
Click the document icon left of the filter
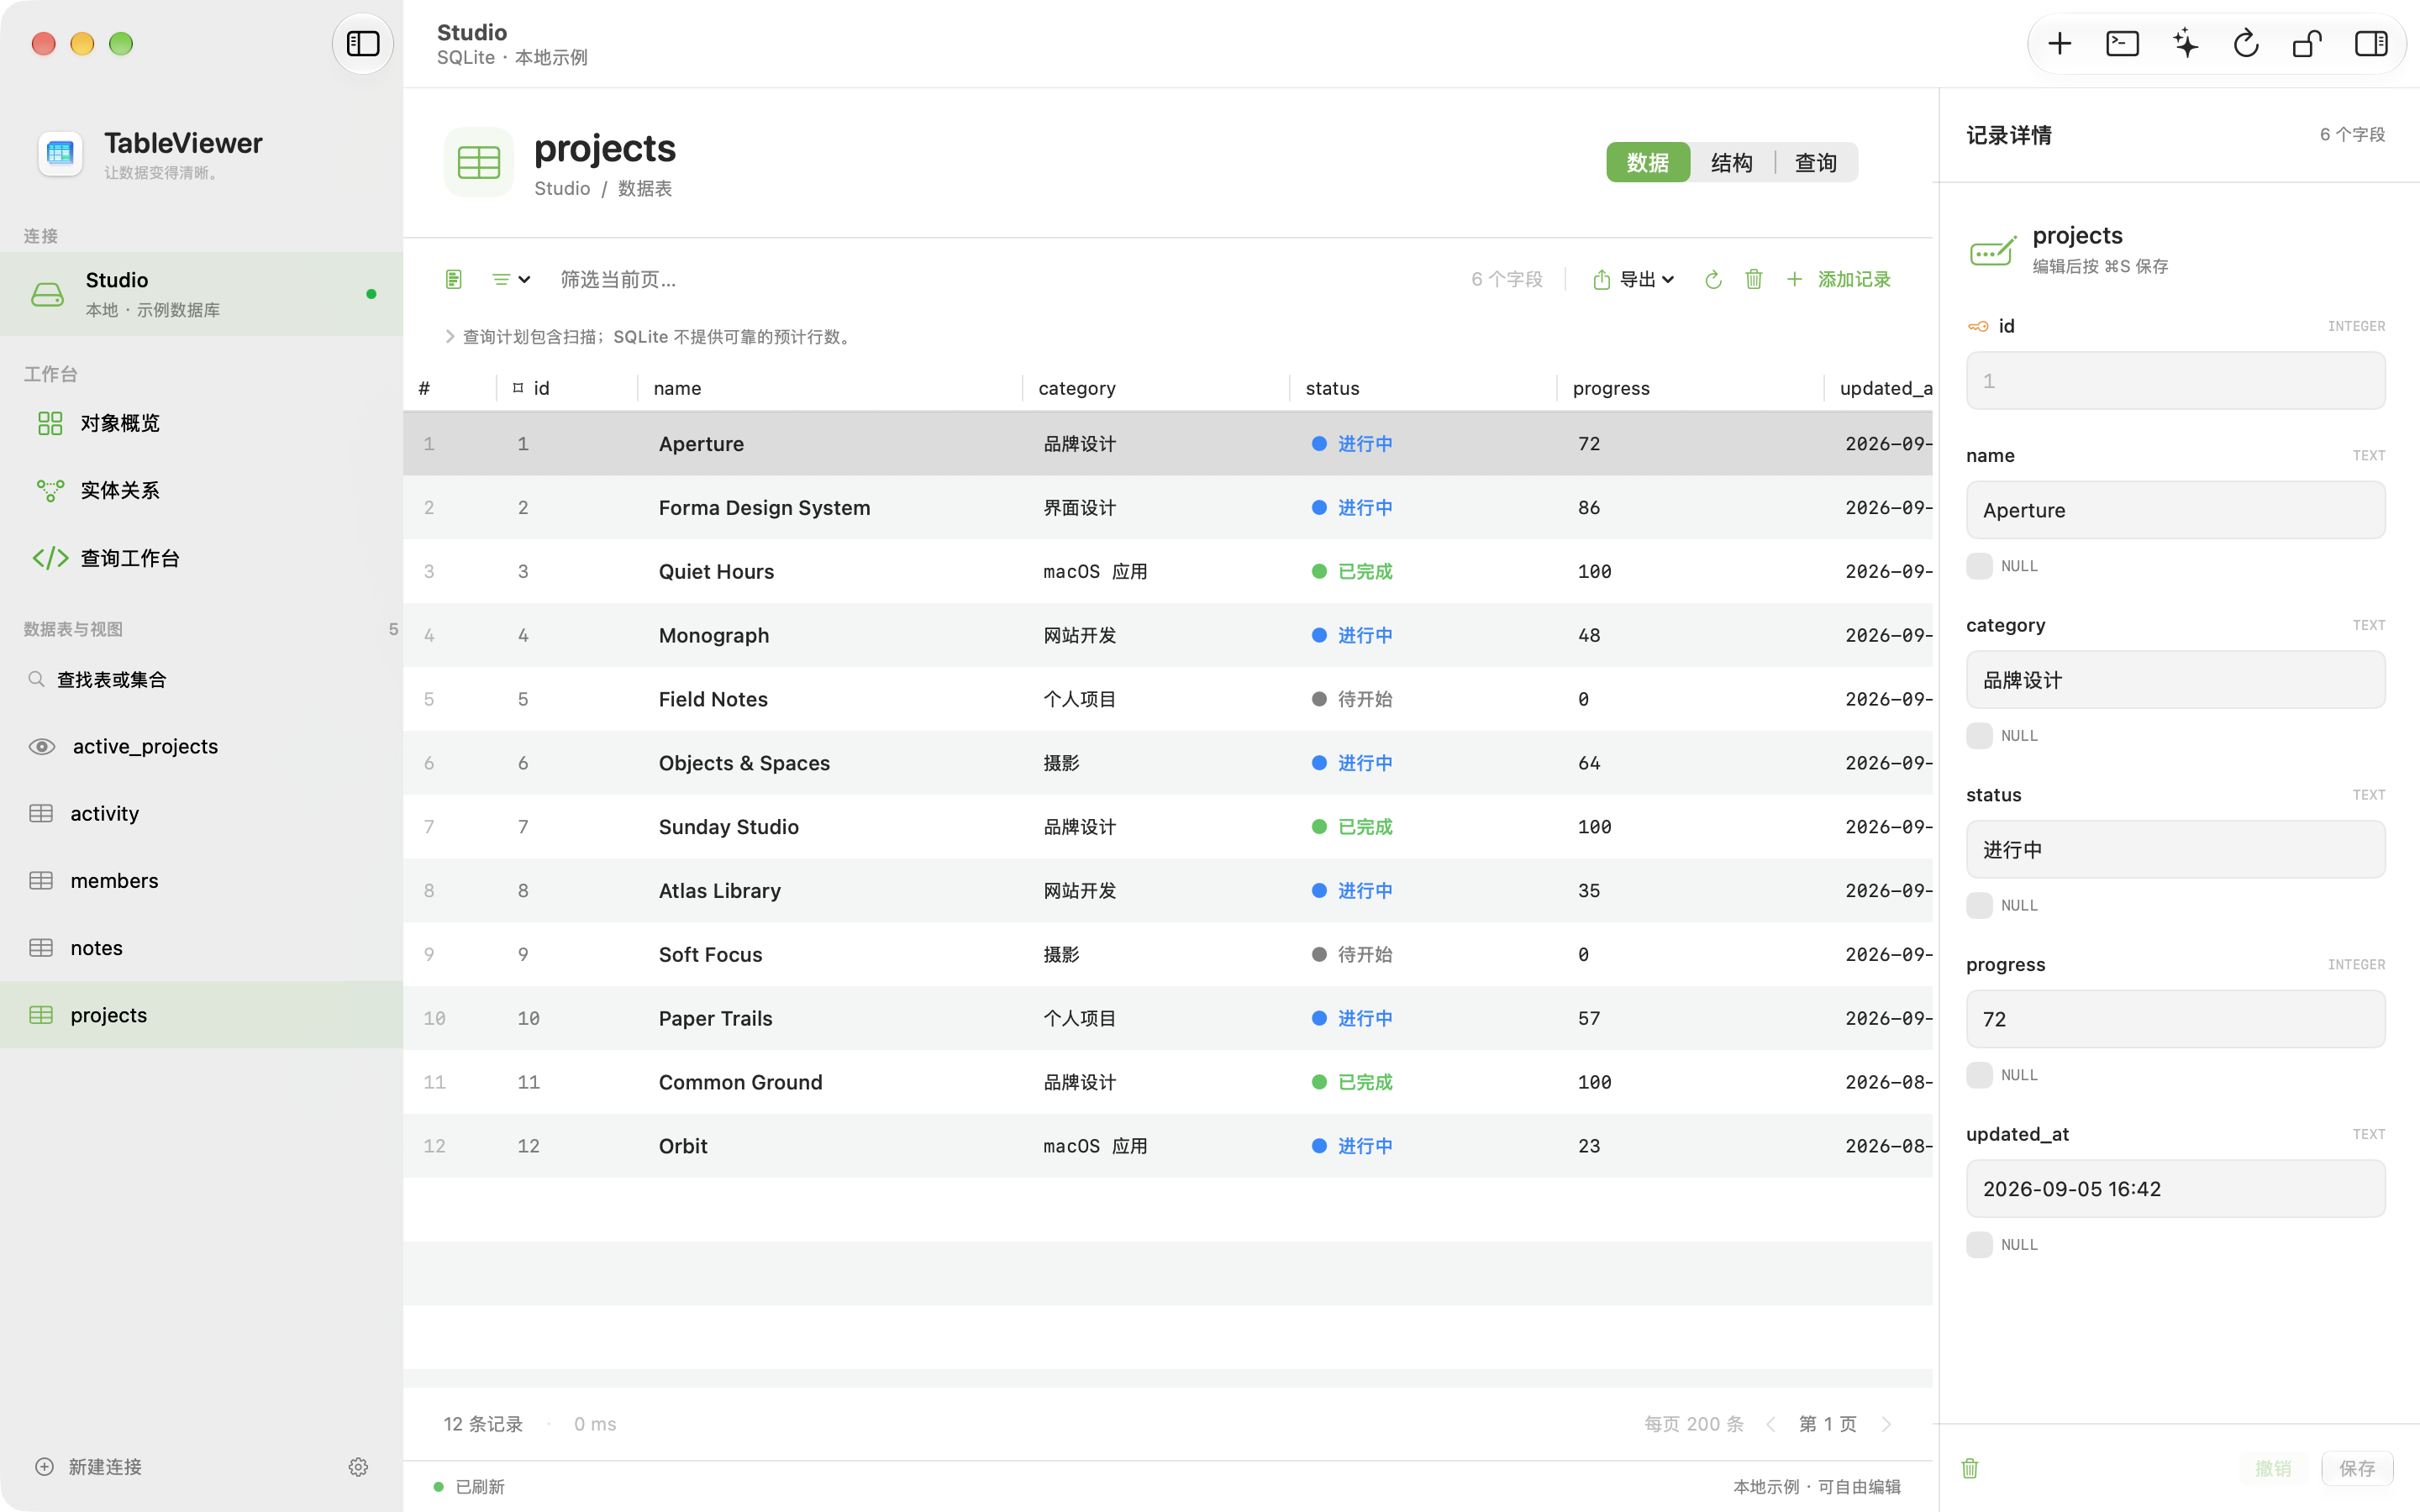point(453,279)
